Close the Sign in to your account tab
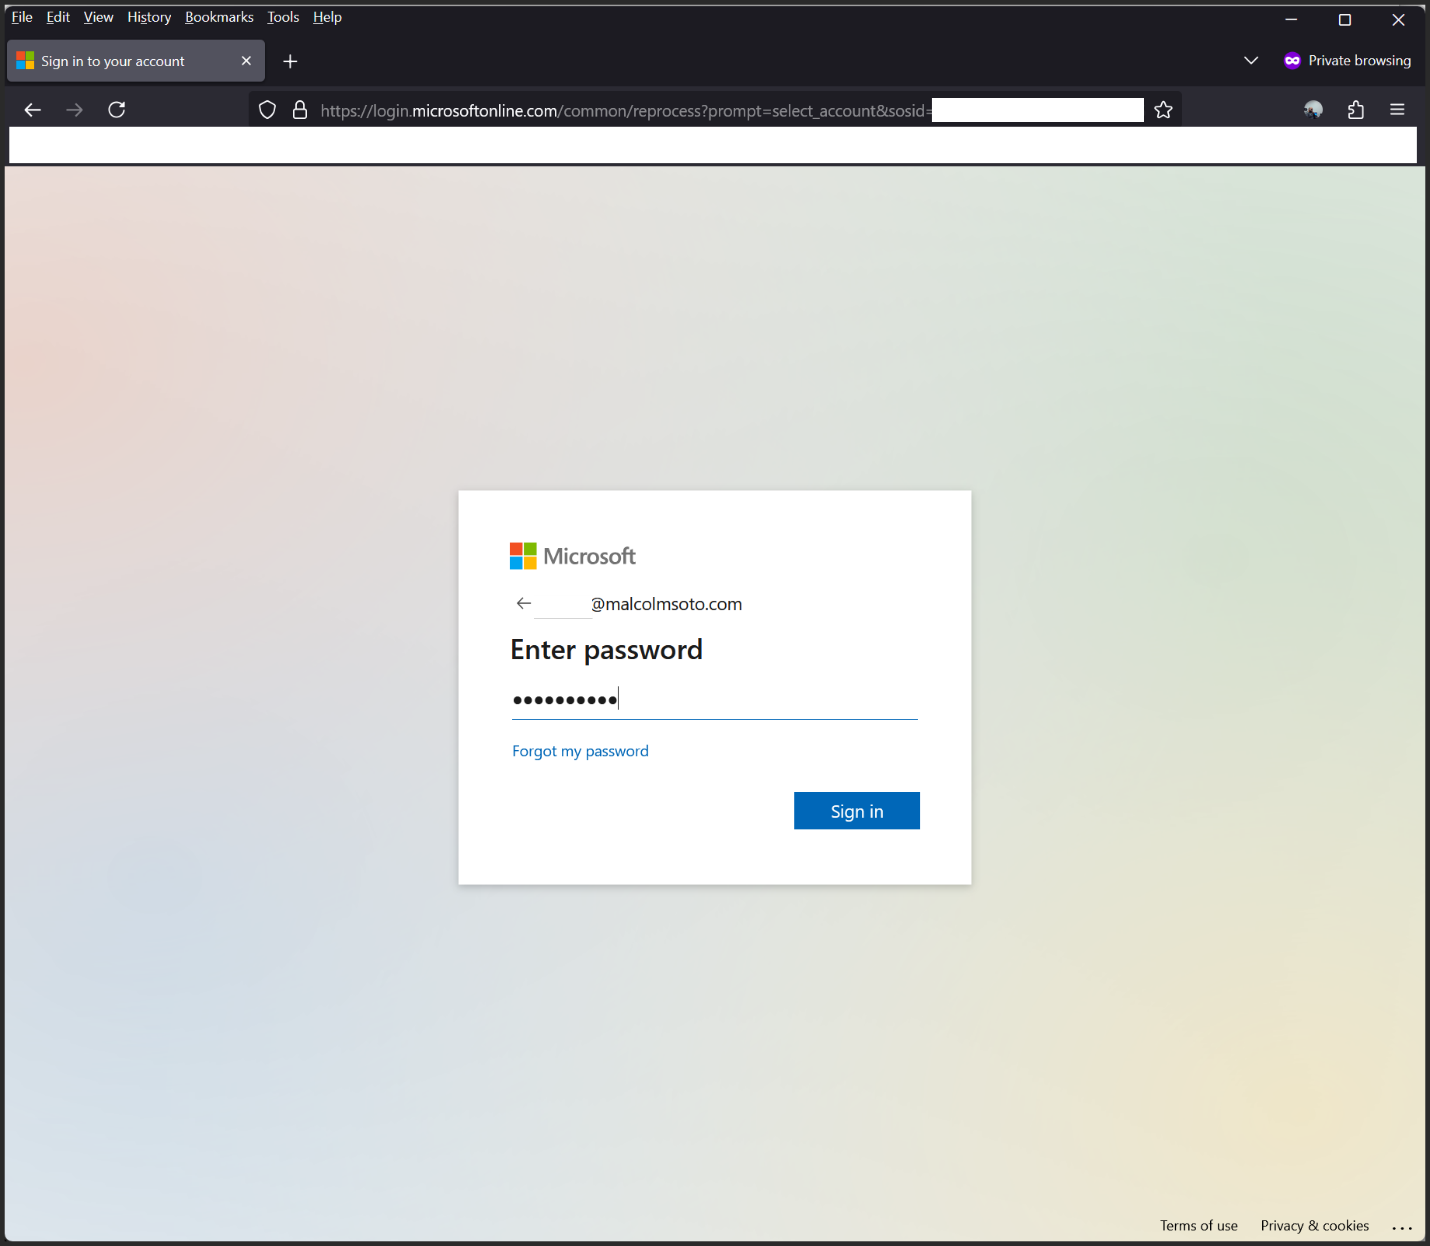Viewport: 1430px width, 1246px height. [246, 61]
